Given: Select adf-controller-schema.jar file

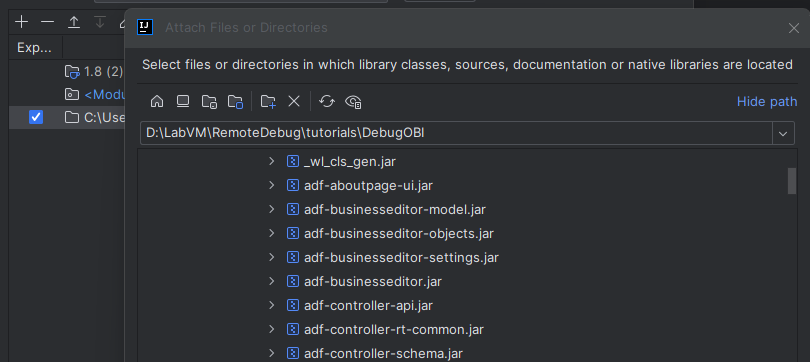Looking at the screenshot, I should [383, 353].
